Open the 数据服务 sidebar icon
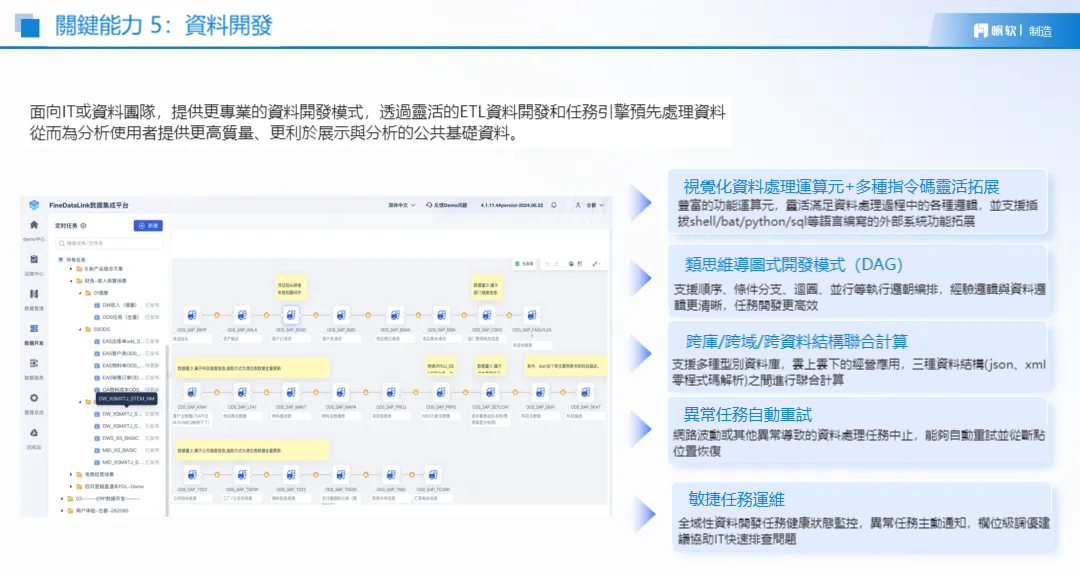 (34, 363)
